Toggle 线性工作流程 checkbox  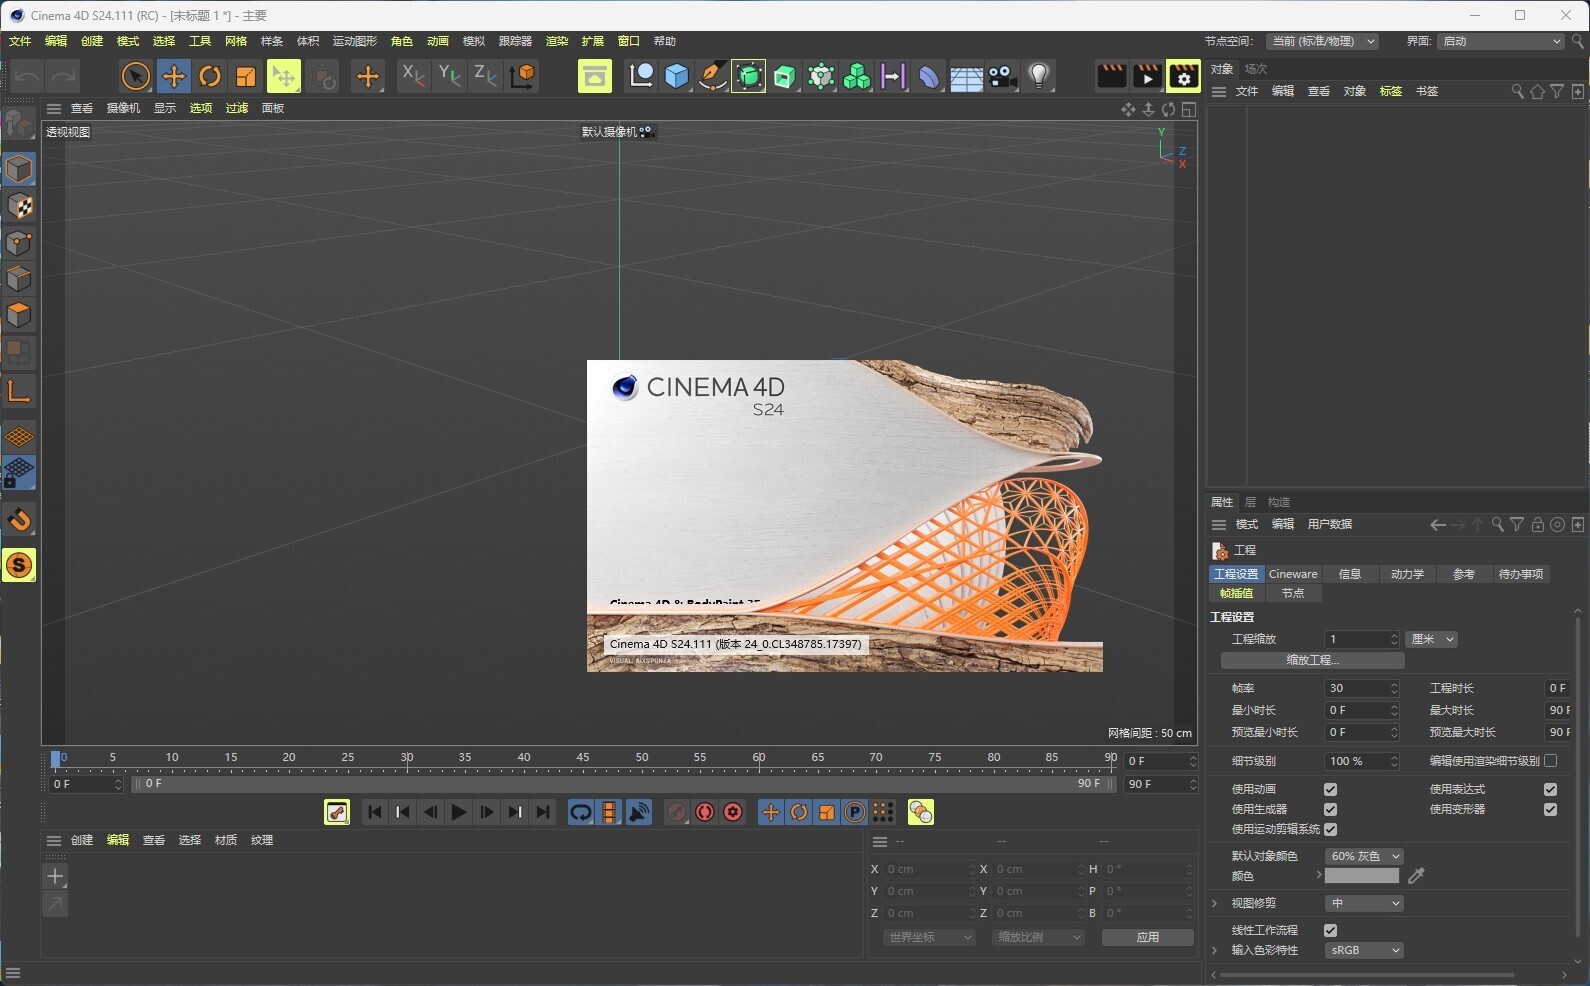pos(1330,930)
